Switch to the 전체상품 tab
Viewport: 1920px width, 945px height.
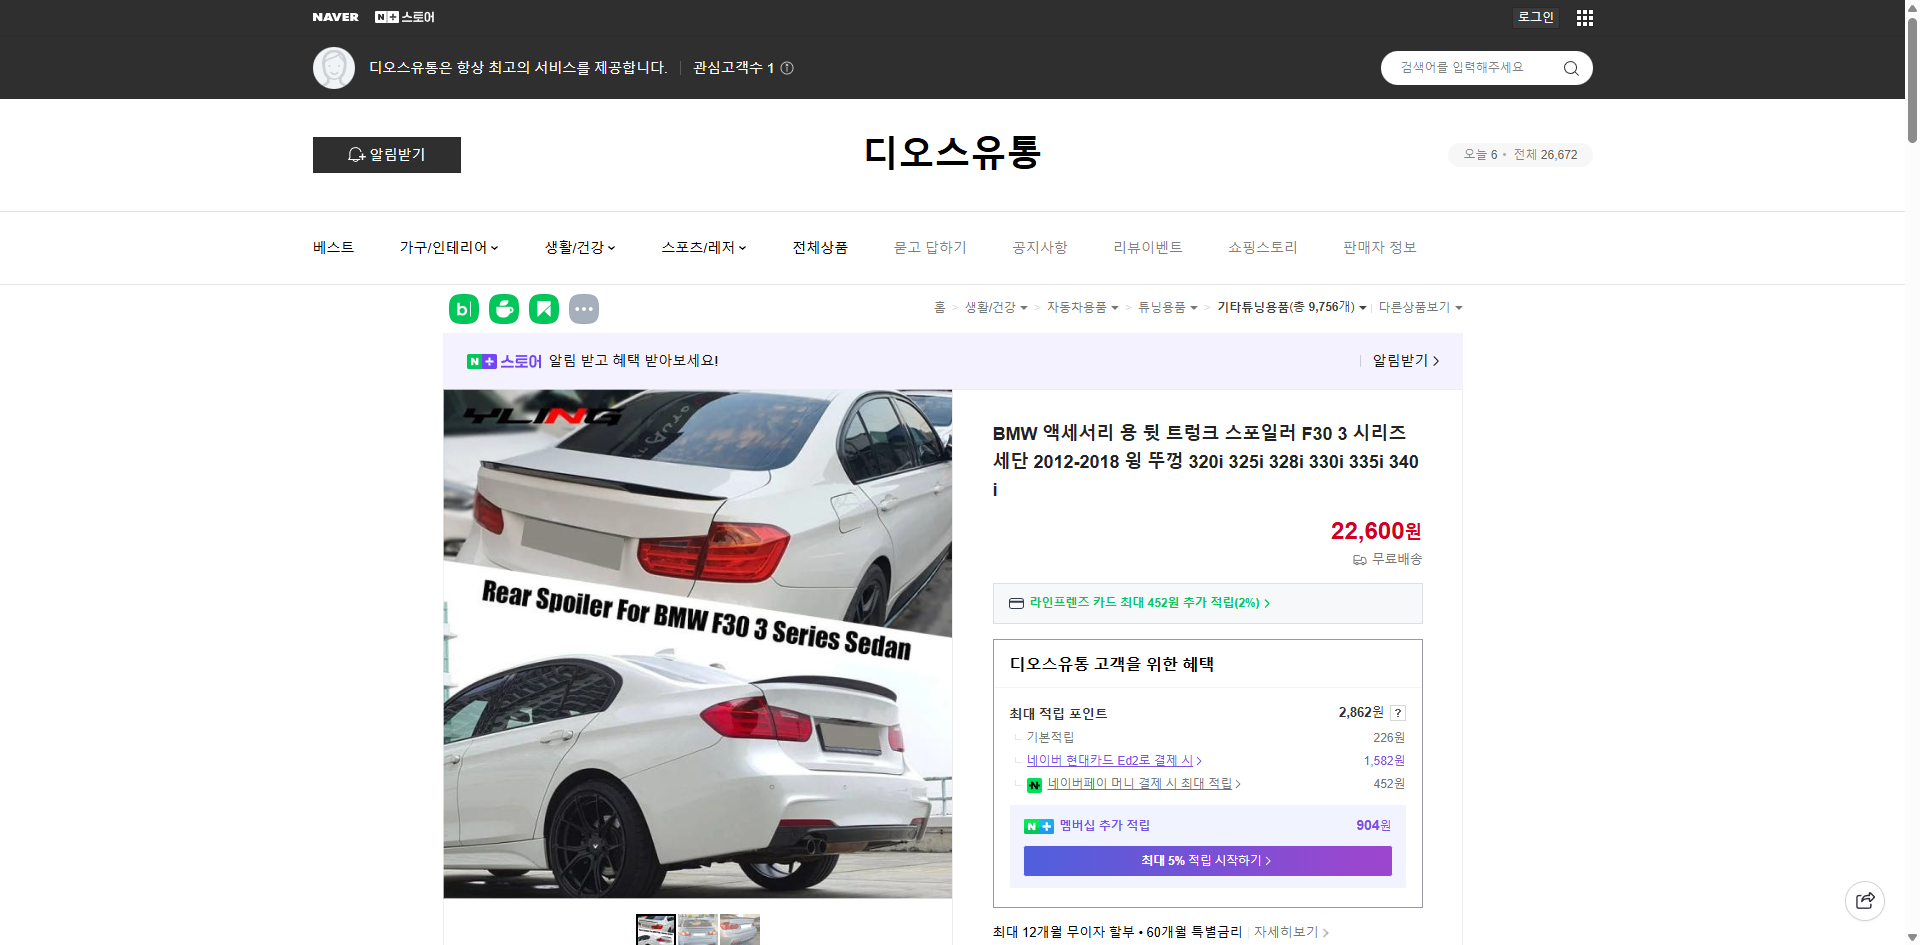click(x=819, y=247)
